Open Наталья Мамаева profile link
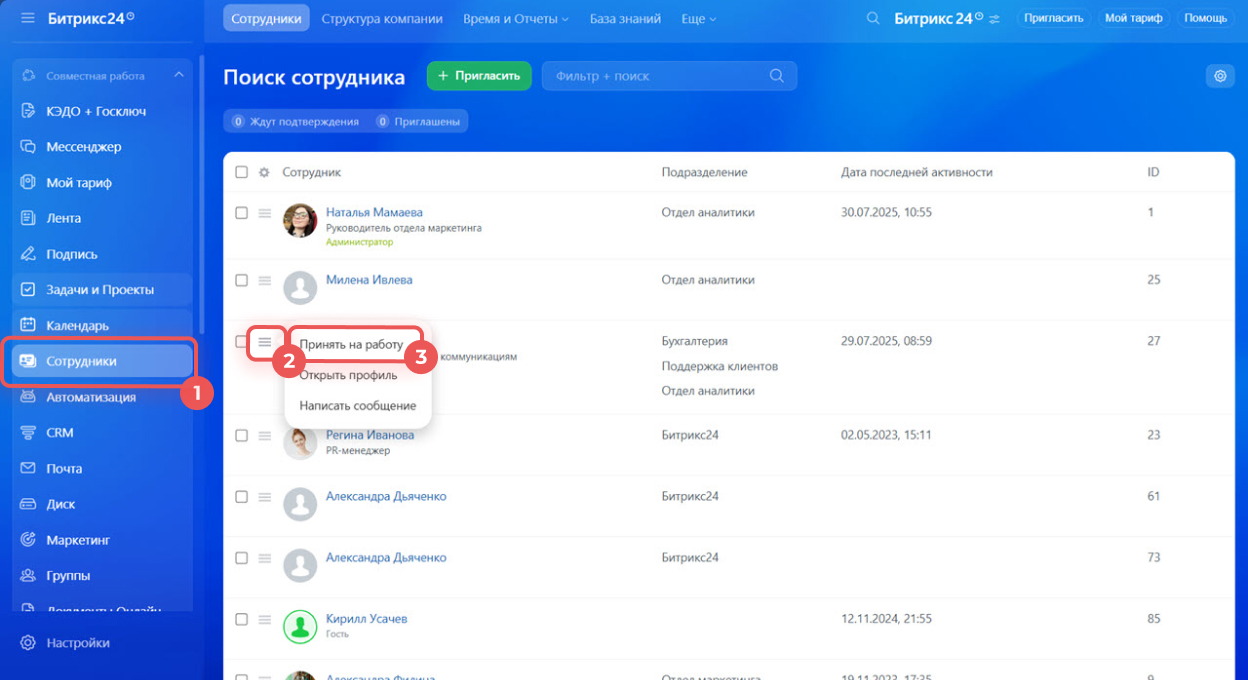The height and width of the screenshot is (680, 1248). coord(374,212)
